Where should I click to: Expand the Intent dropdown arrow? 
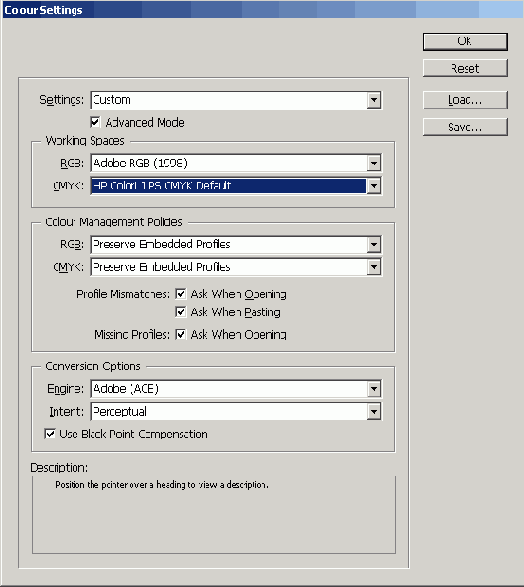[x=374, y=411]
